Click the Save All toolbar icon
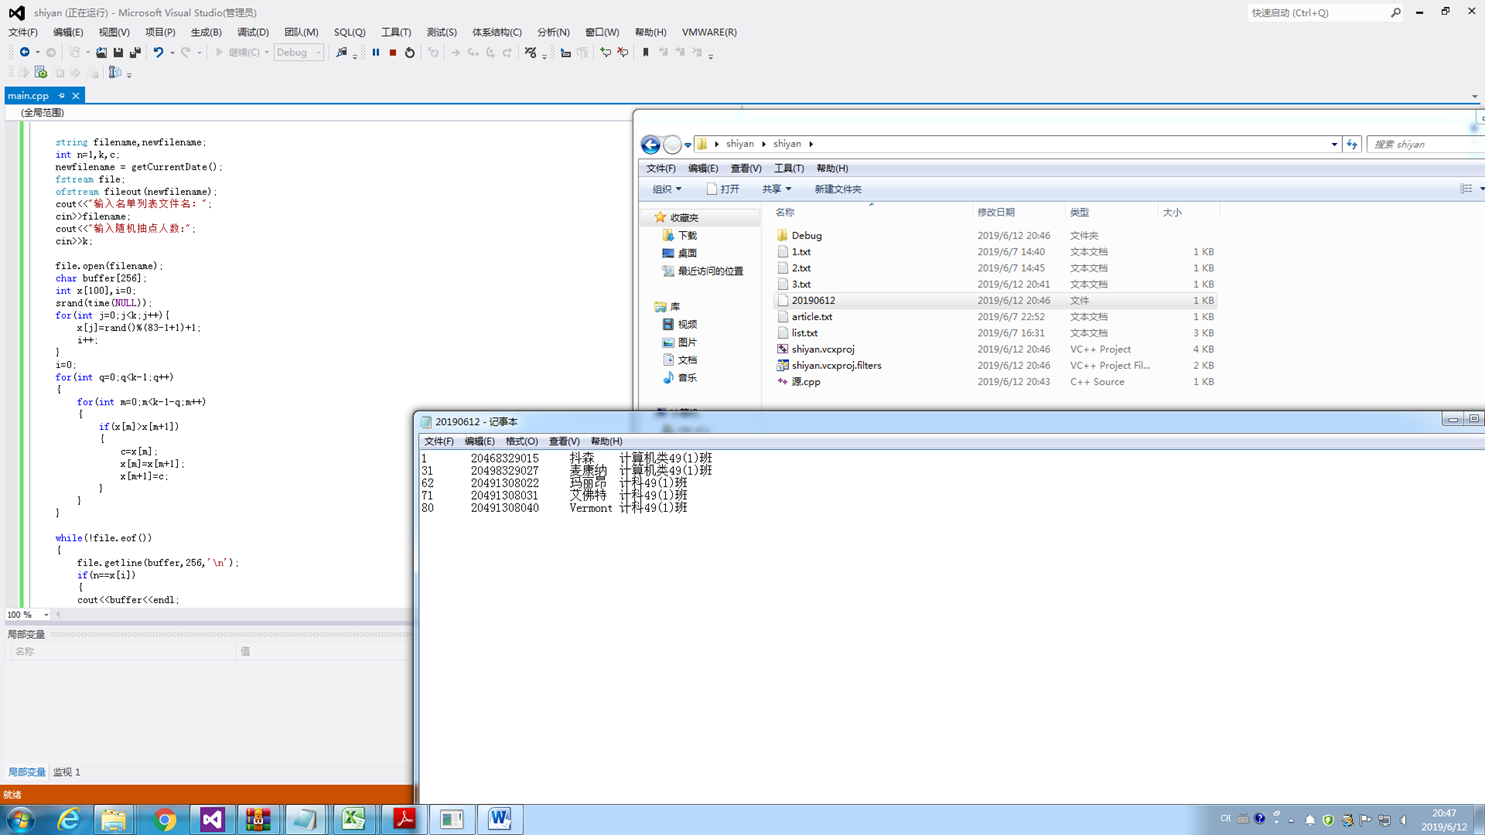 pyautogui.click(x=135, y=53)
